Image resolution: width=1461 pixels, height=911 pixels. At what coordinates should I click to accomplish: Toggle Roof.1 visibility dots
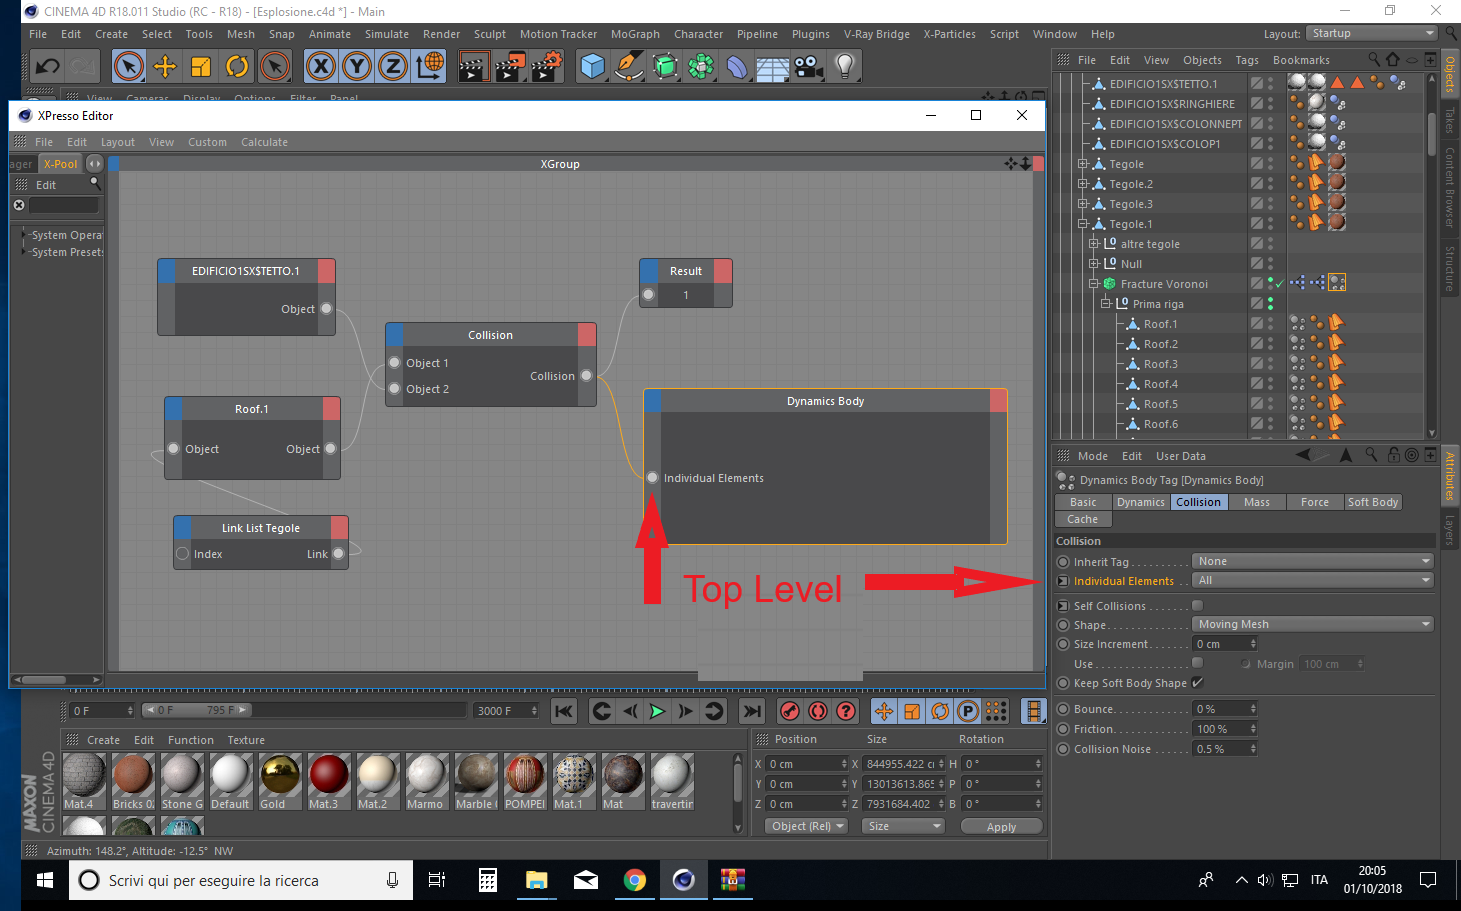(1271, 324)
